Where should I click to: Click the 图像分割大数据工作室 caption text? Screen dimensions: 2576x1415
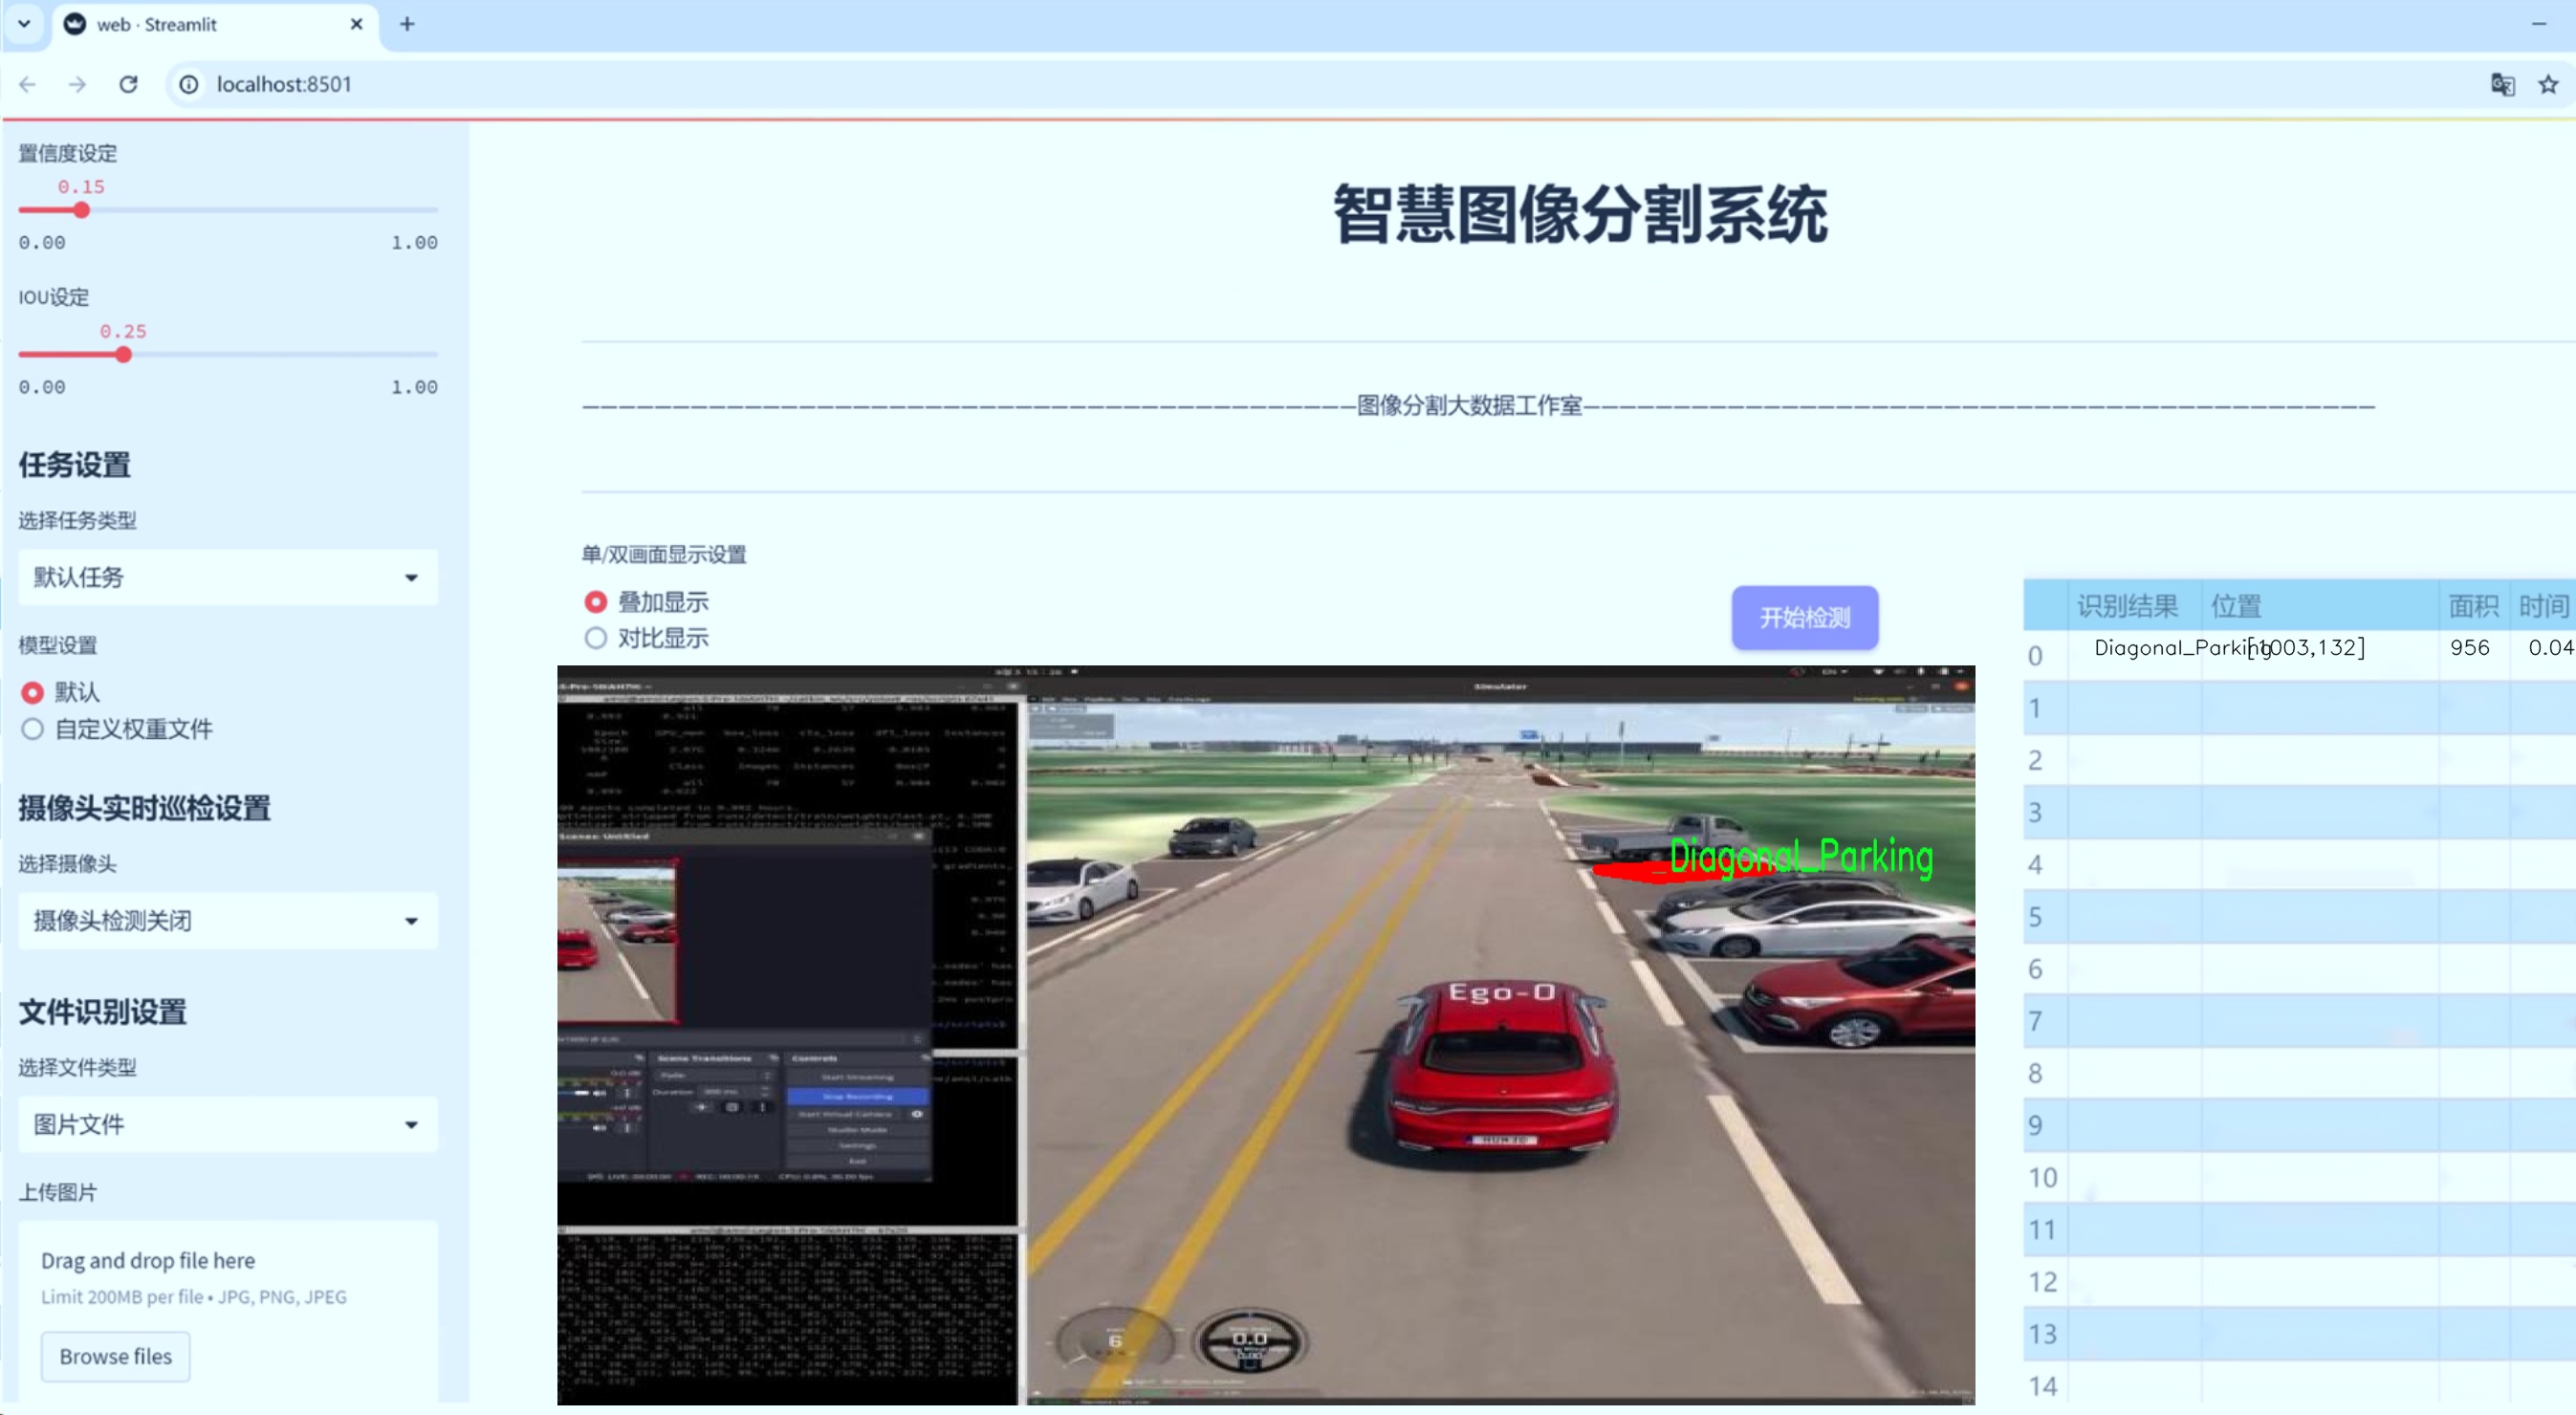click(1469, 405)
